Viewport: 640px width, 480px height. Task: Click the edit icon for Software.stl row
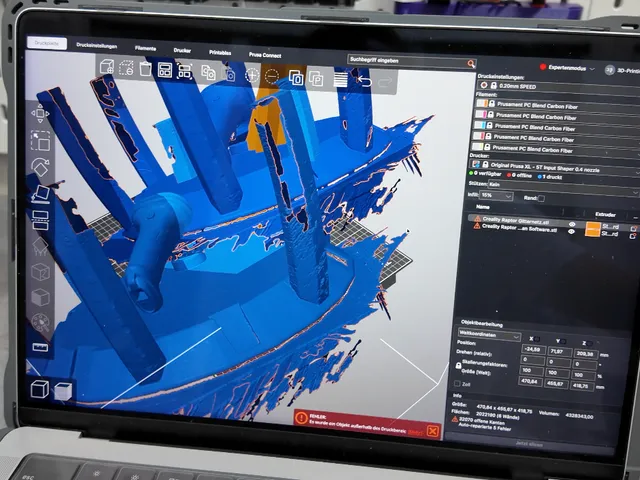(633, 236)
